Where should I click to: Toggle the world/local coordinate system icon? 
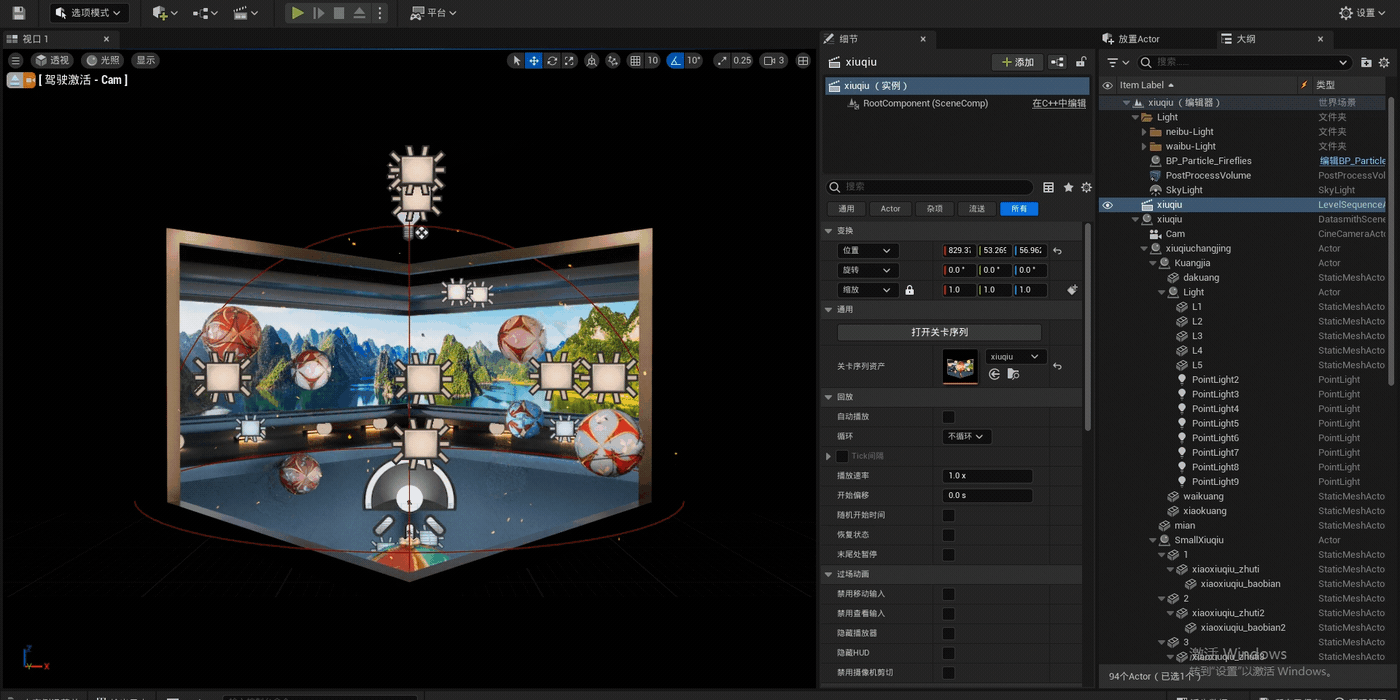pyautogui.click(x=592, y=61)
